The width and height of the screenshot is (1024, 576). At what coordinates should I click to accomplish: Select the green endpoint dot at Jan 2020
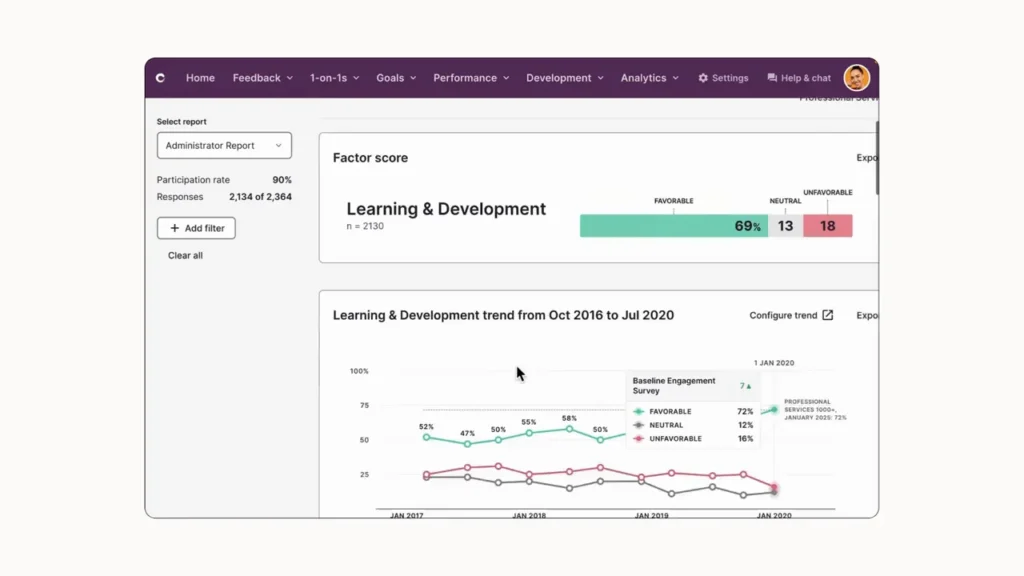coord(775,410)
